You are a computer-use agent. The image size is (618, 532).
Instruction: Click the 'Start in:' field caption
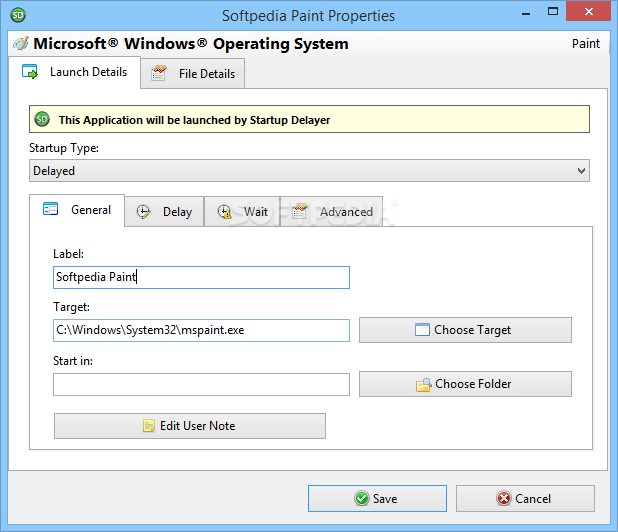[73, 361]
